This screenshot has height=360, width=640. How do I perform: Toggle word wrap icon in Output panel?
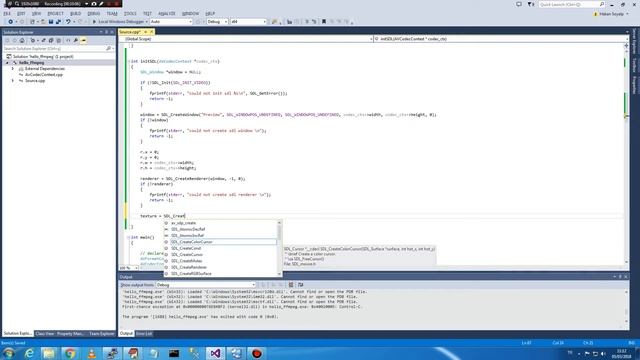(301, 285)
